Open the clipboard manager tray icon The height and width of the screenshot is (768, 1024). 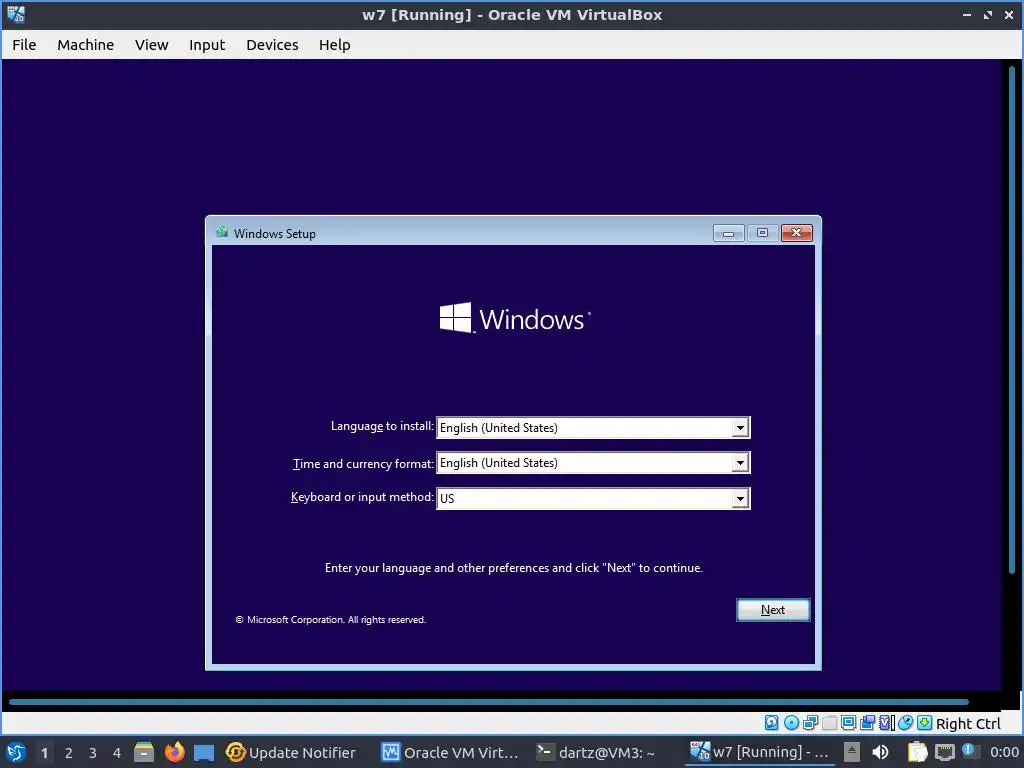tap(918, 752)
